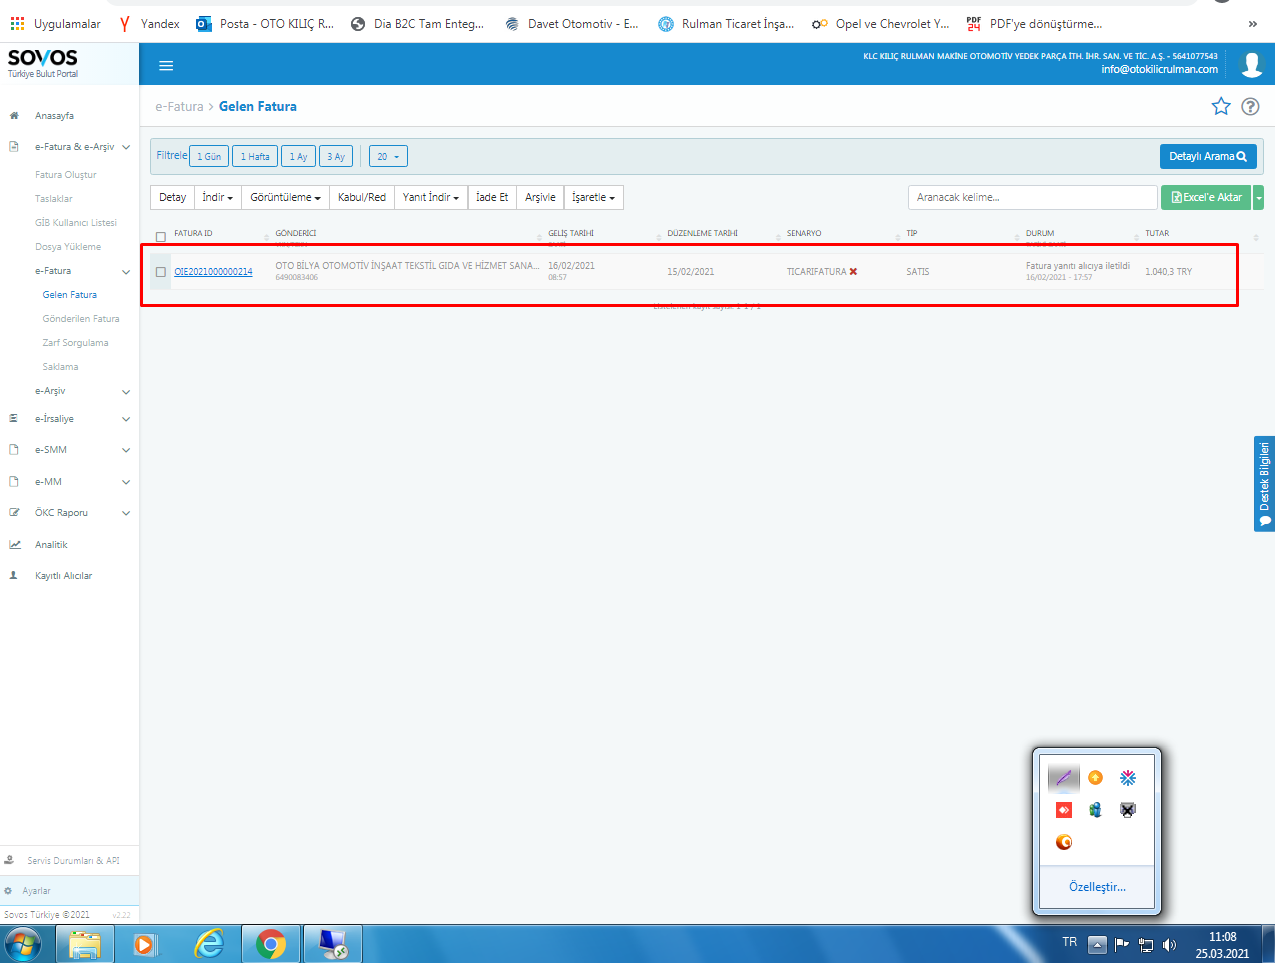This screenshot has height=963, width=1275.
Task: Open Destek Bilgileri side tab
Action: 1264,483
